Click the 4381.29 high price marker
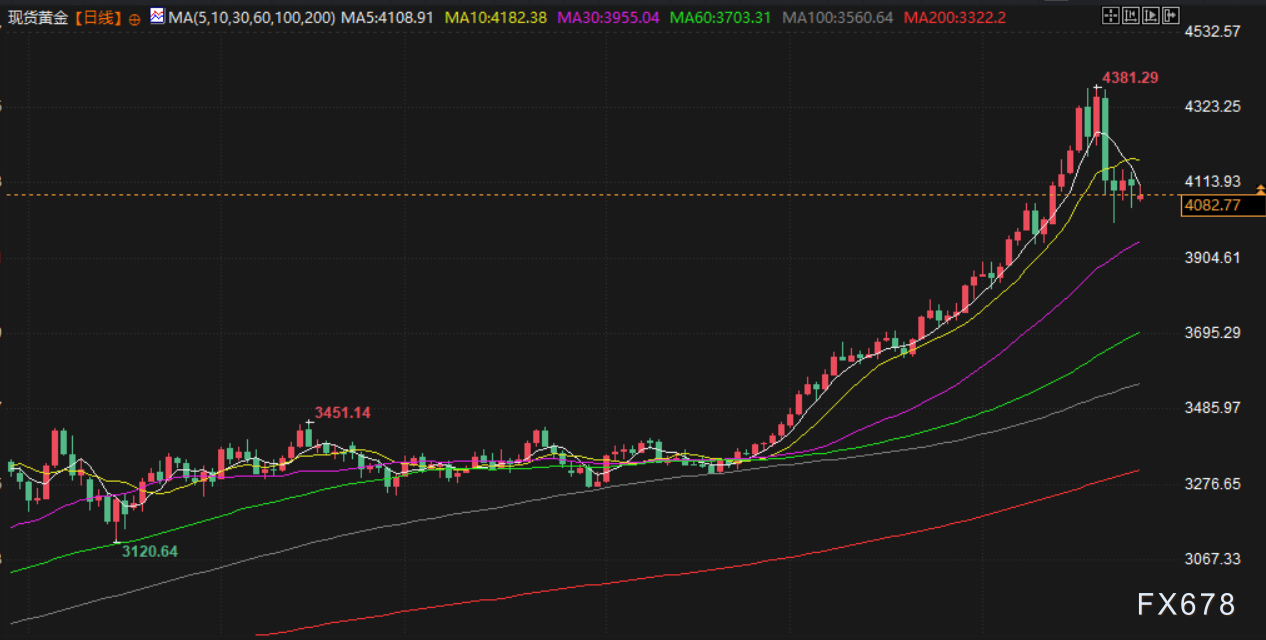The width and height of the screenshot is (1266, 640). [1130, 77]
